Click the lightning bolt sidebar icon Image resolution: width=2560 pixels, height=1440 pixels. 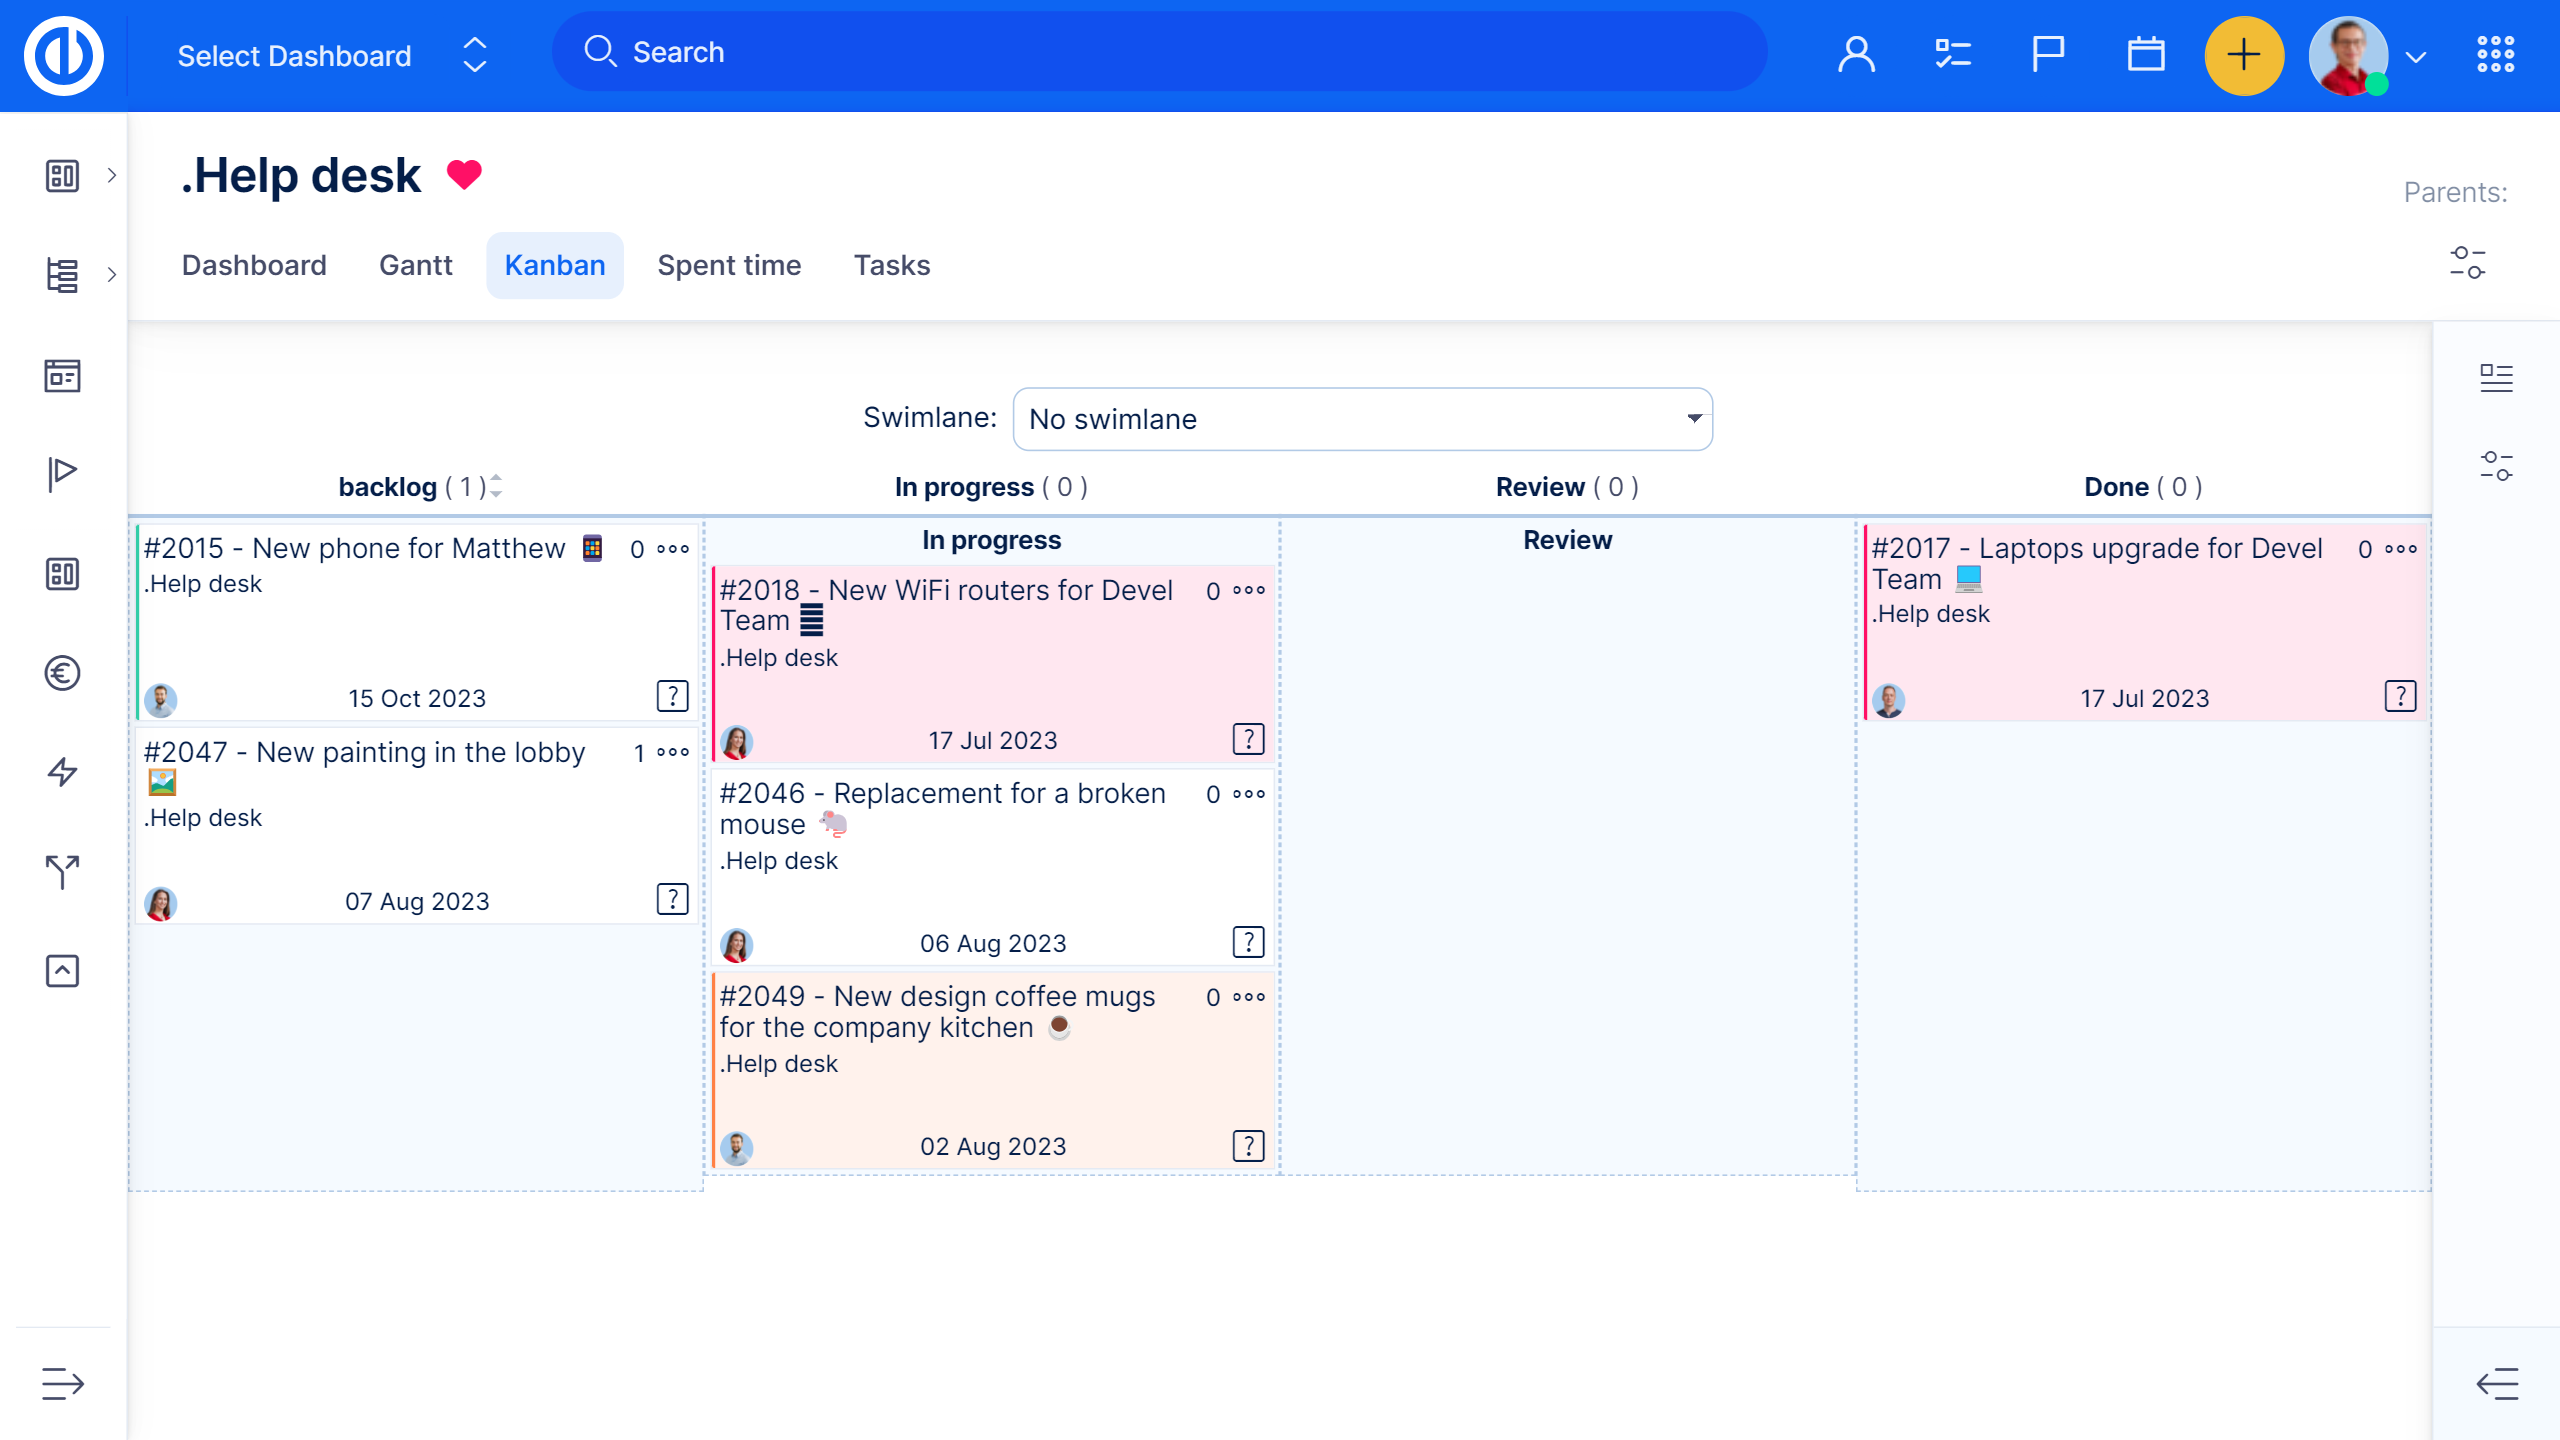point(62,772)
